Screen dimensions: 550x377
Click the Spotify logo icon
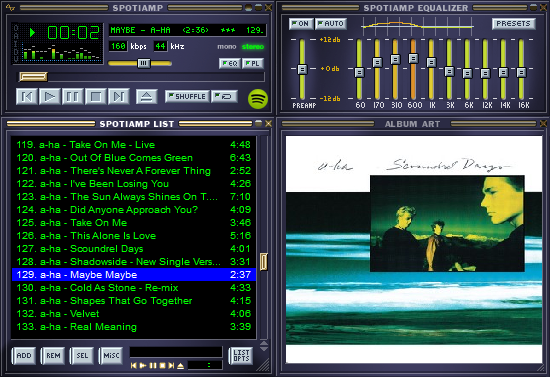pos(258,99)
